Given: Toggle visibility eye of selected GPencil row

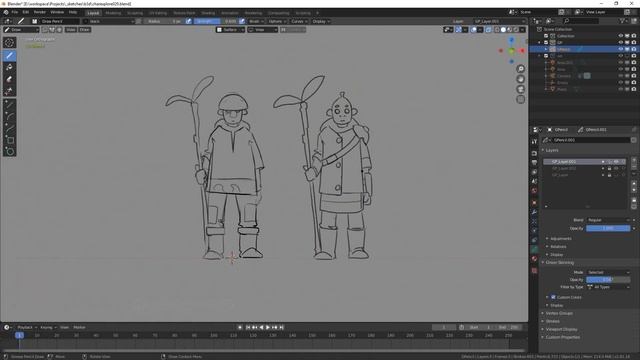Looking at the screenshot, I should (620, 49).
